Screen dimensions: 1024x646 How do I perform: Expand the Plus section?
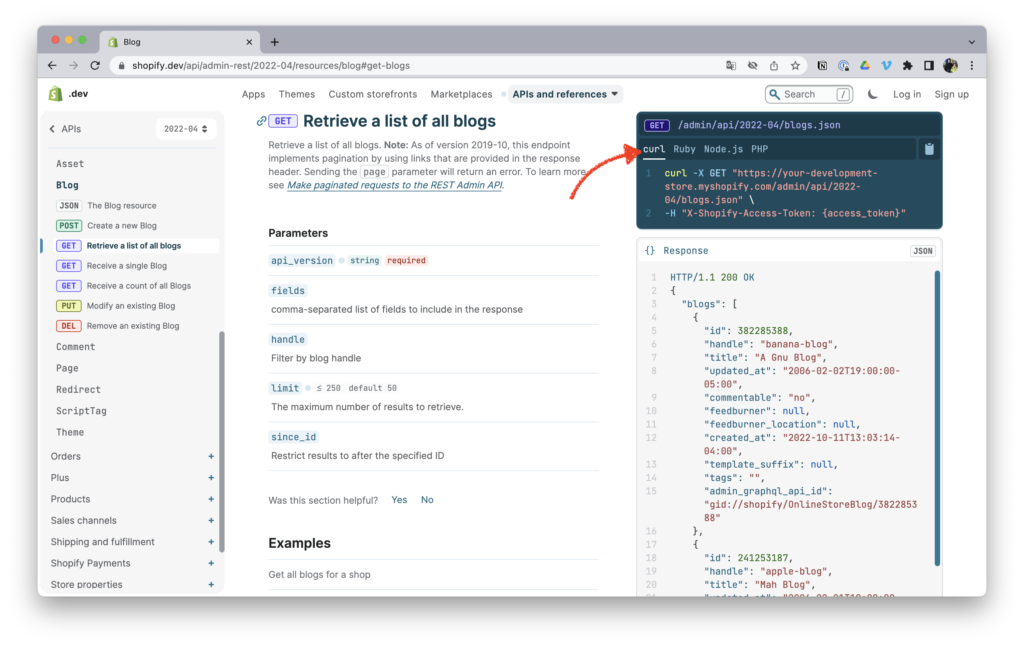(x=211, y=478)
